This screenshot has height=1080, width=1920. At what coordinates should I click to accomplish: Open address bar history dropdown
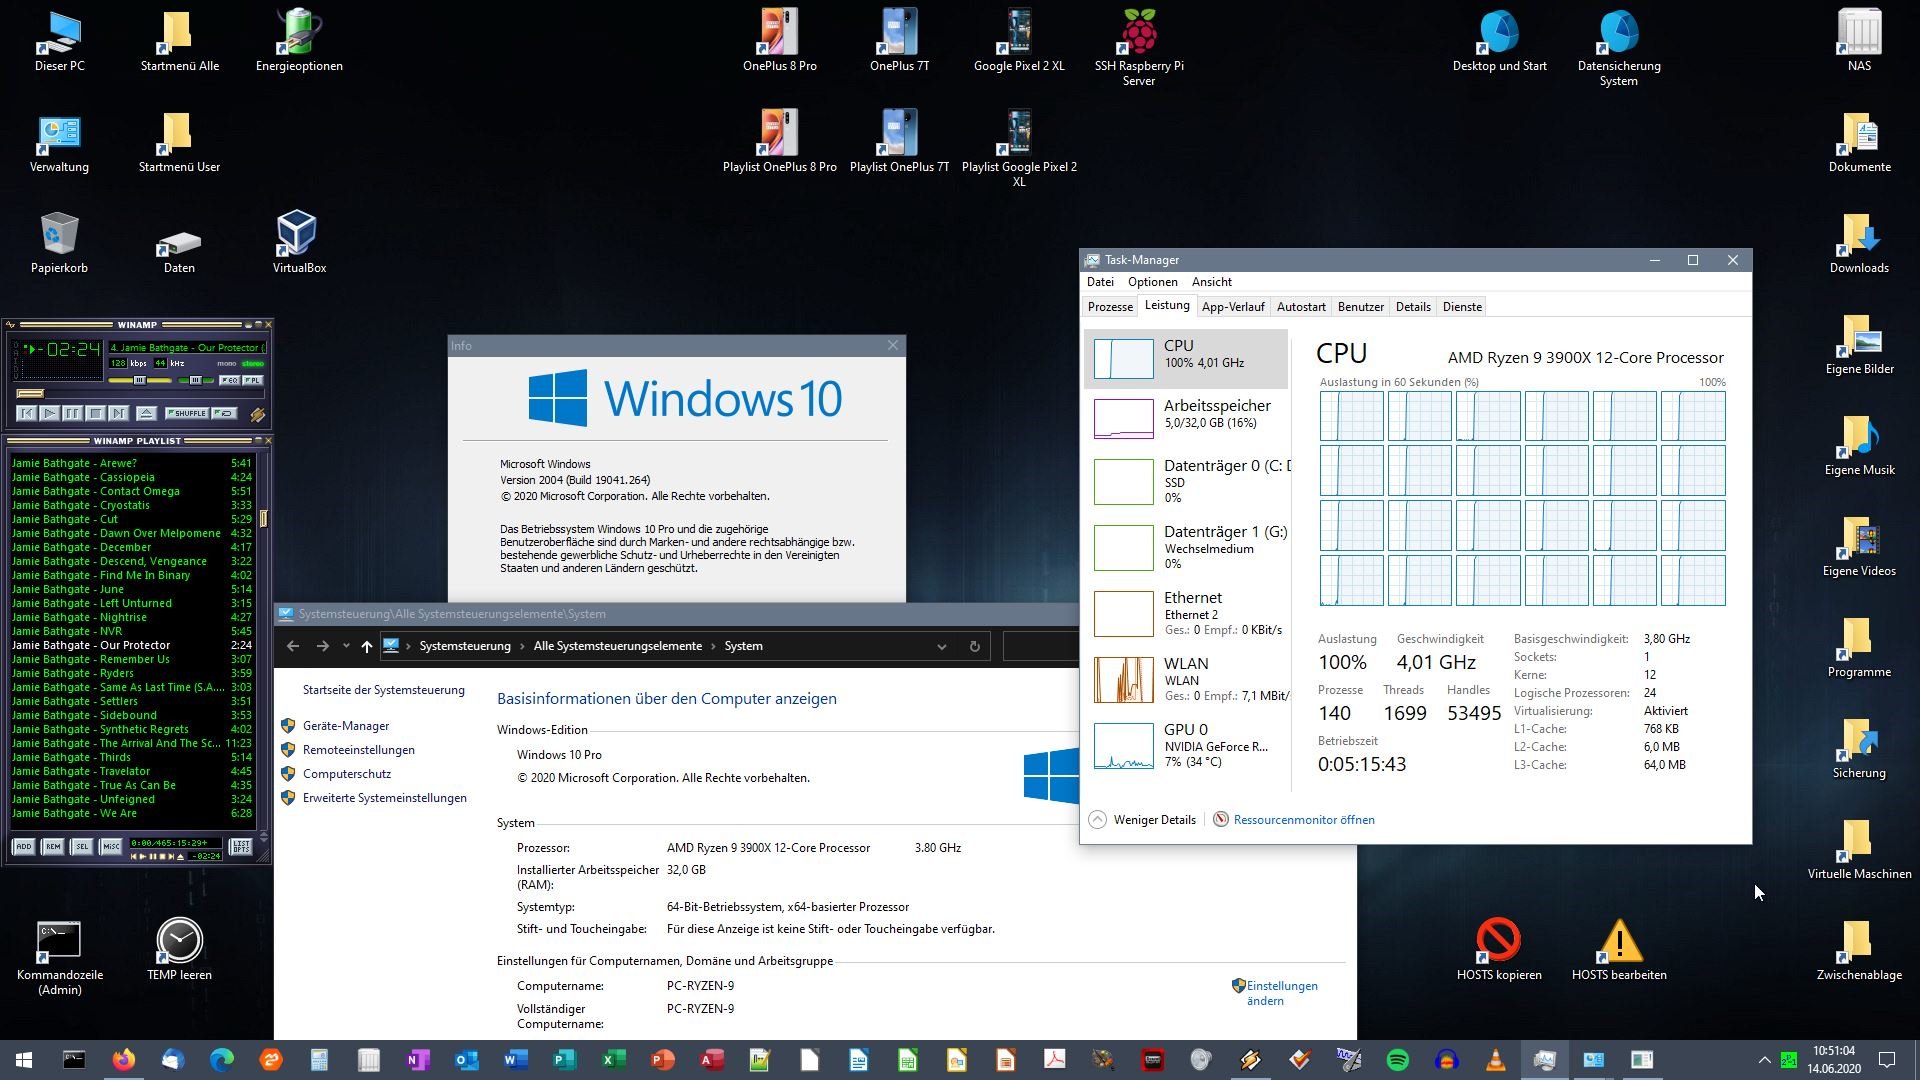(x=941, y=646)
